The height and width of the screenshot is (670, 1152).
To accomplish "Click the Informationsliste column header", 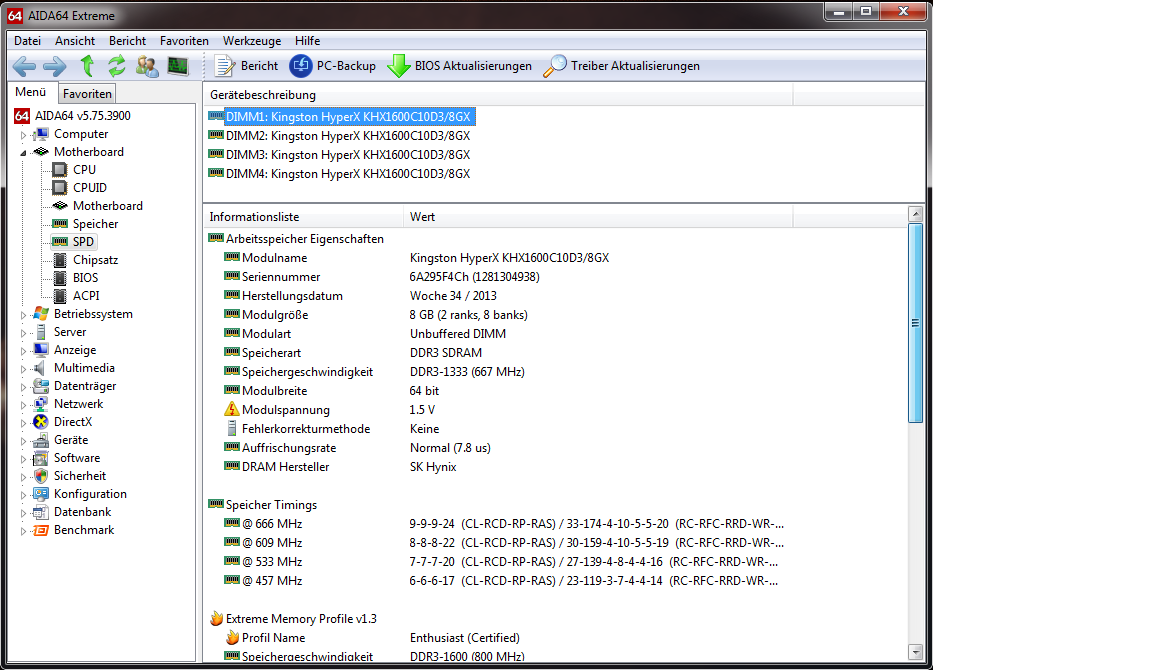I will (x=303, y=217).
